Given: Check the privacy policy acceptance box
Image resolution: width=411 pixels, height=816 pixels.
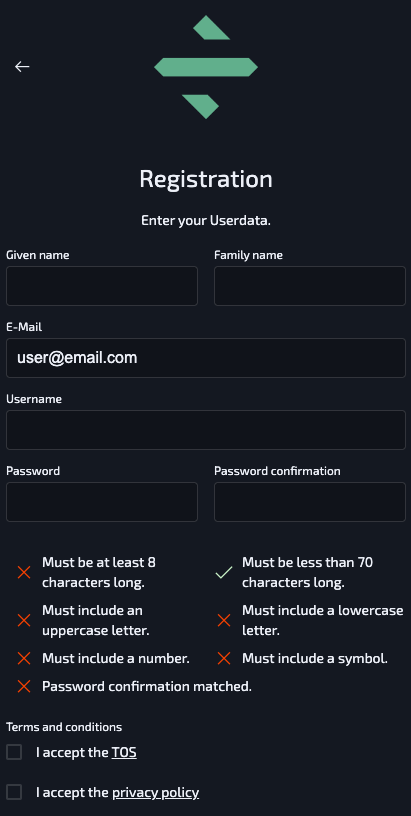Looking at the screenshot, I should pos(14,792).
